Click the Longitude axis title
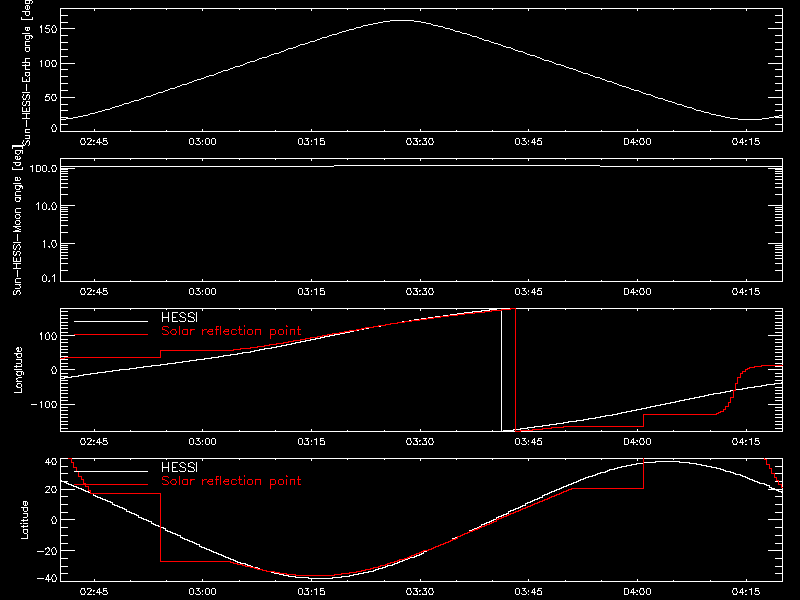This screenshot has width=800, height=600. pyautogui.click(x=18, y=370)
